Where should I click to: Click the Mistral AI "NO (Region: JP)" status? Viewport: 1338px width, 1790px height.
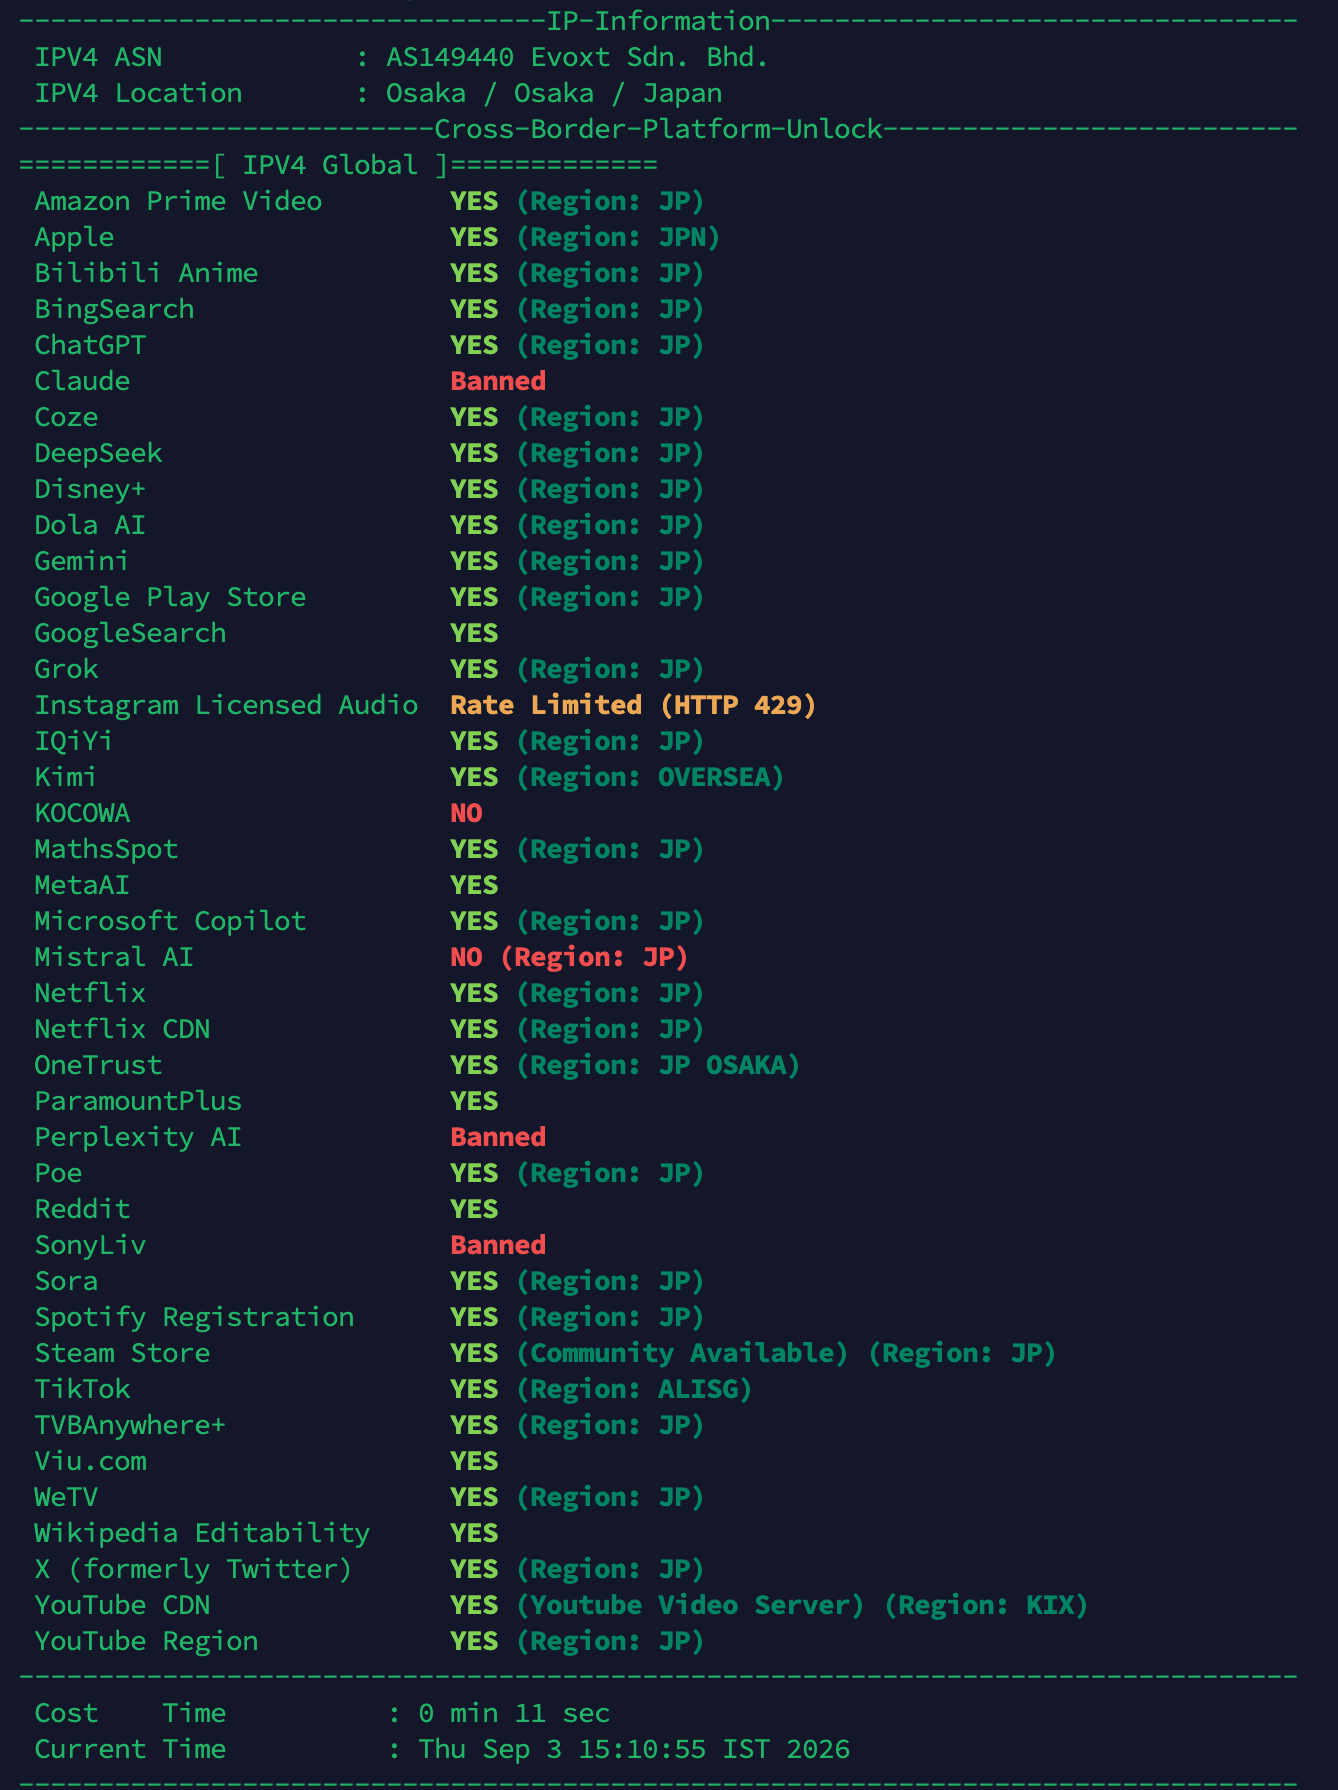pos(569,957)
